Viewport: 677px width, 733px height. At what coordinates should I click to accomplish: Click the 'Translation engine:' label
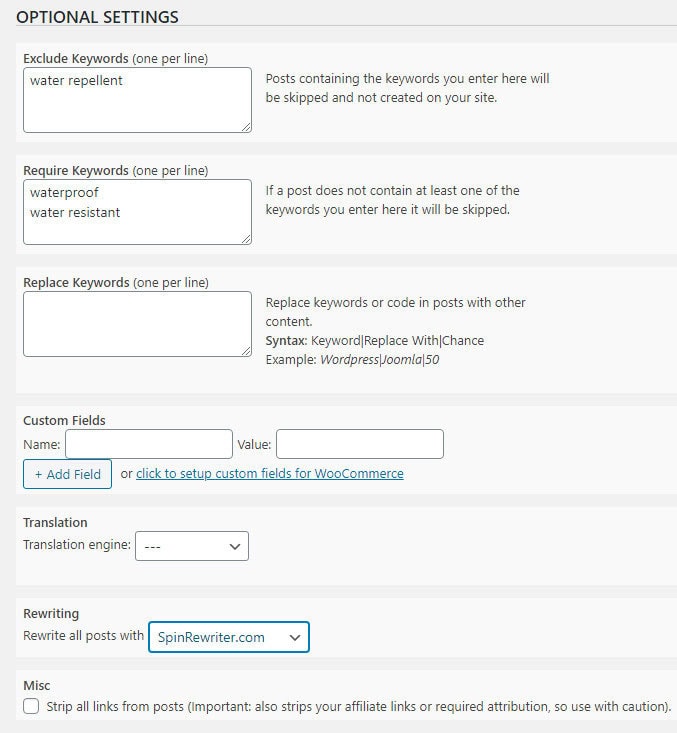(77, 546)
